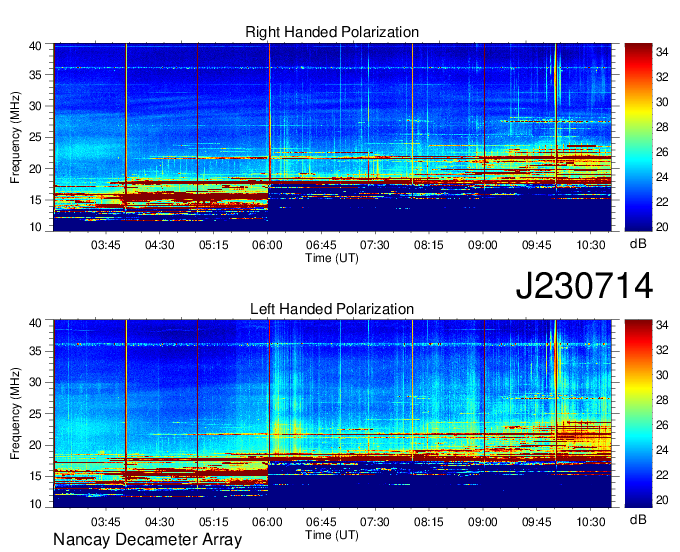Click the Right Handed Polarization spectrogram image
Screen dimensions: 680x552
tap(332, 137)
